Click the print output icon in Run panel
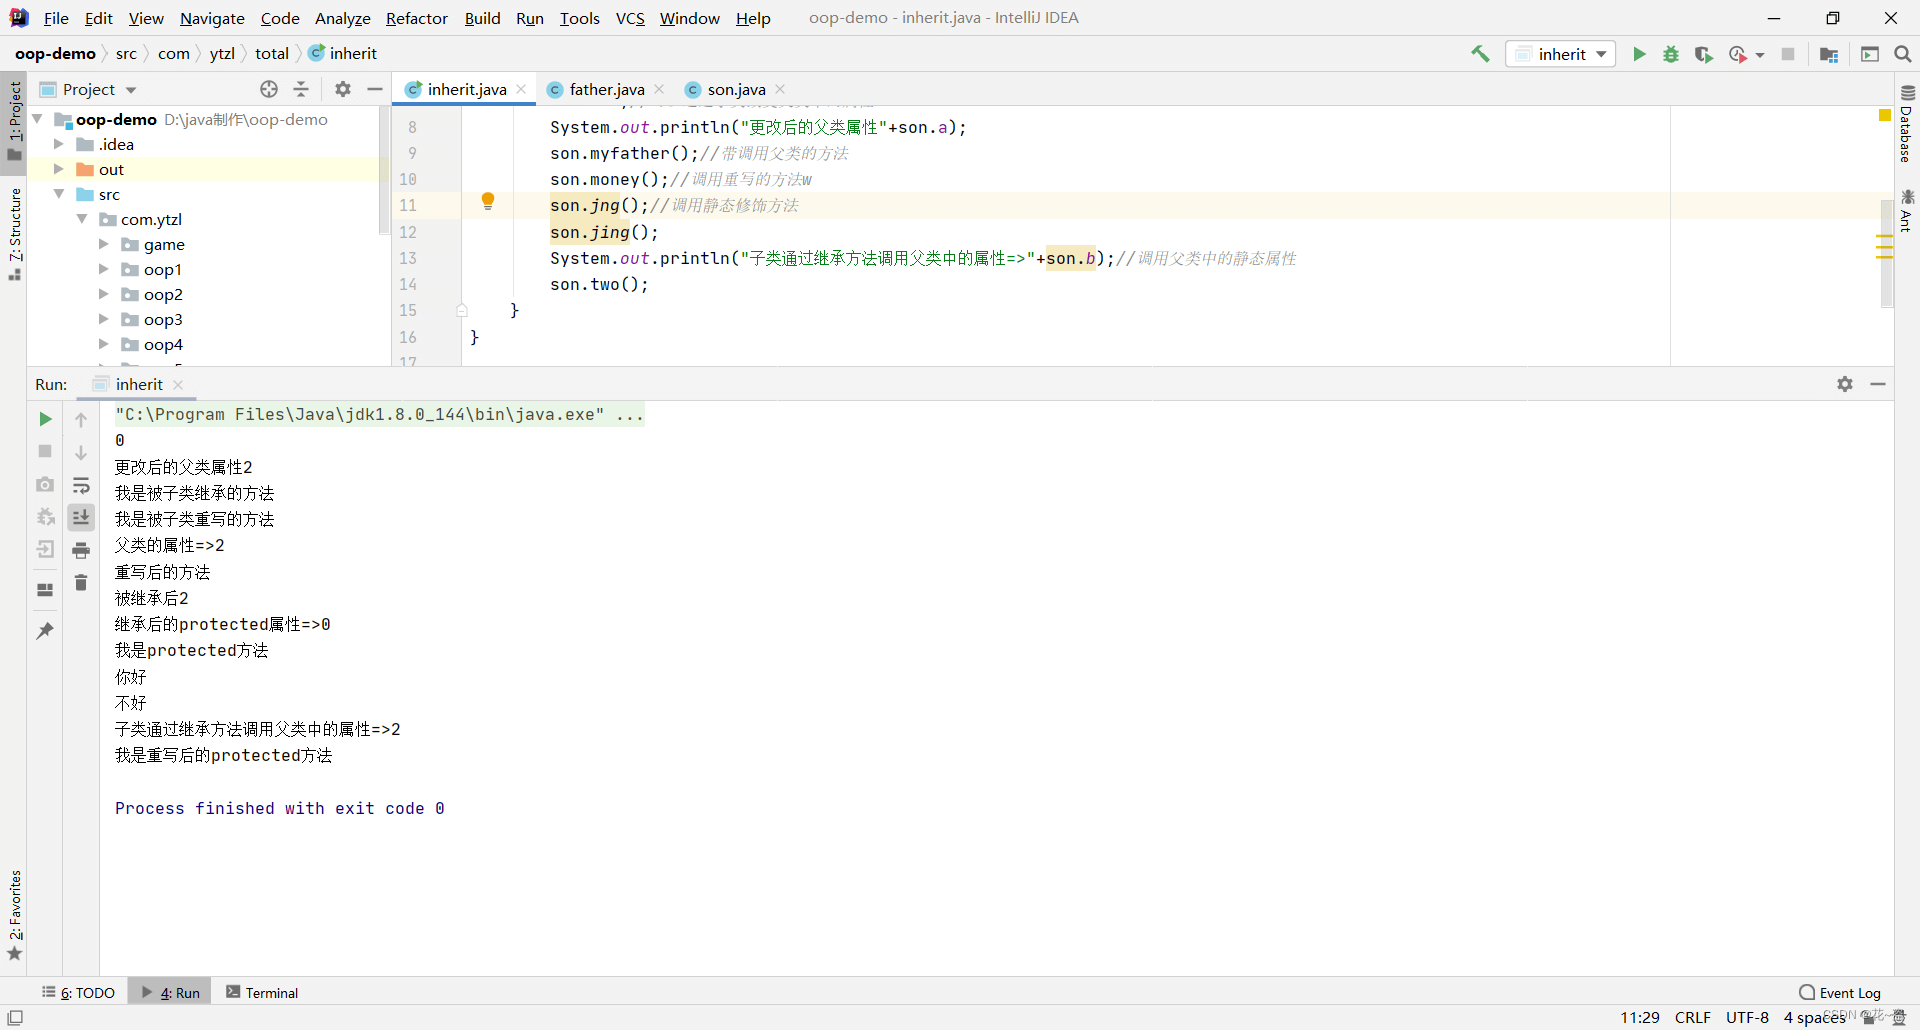This screenshot has height=1030, width=1920. click(x=81, y=550)
